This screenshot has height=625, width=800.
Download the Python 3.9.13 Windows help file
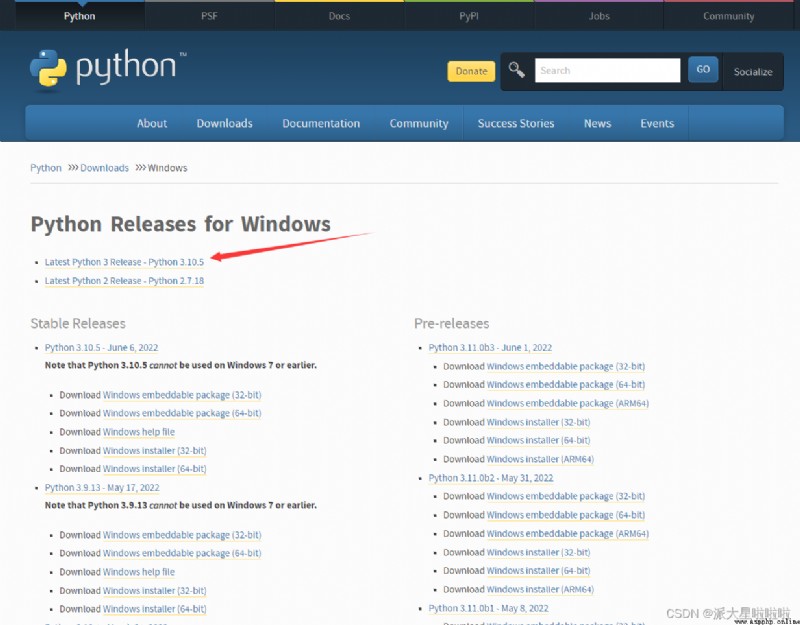pyautogui.click(x=139, y=572)
